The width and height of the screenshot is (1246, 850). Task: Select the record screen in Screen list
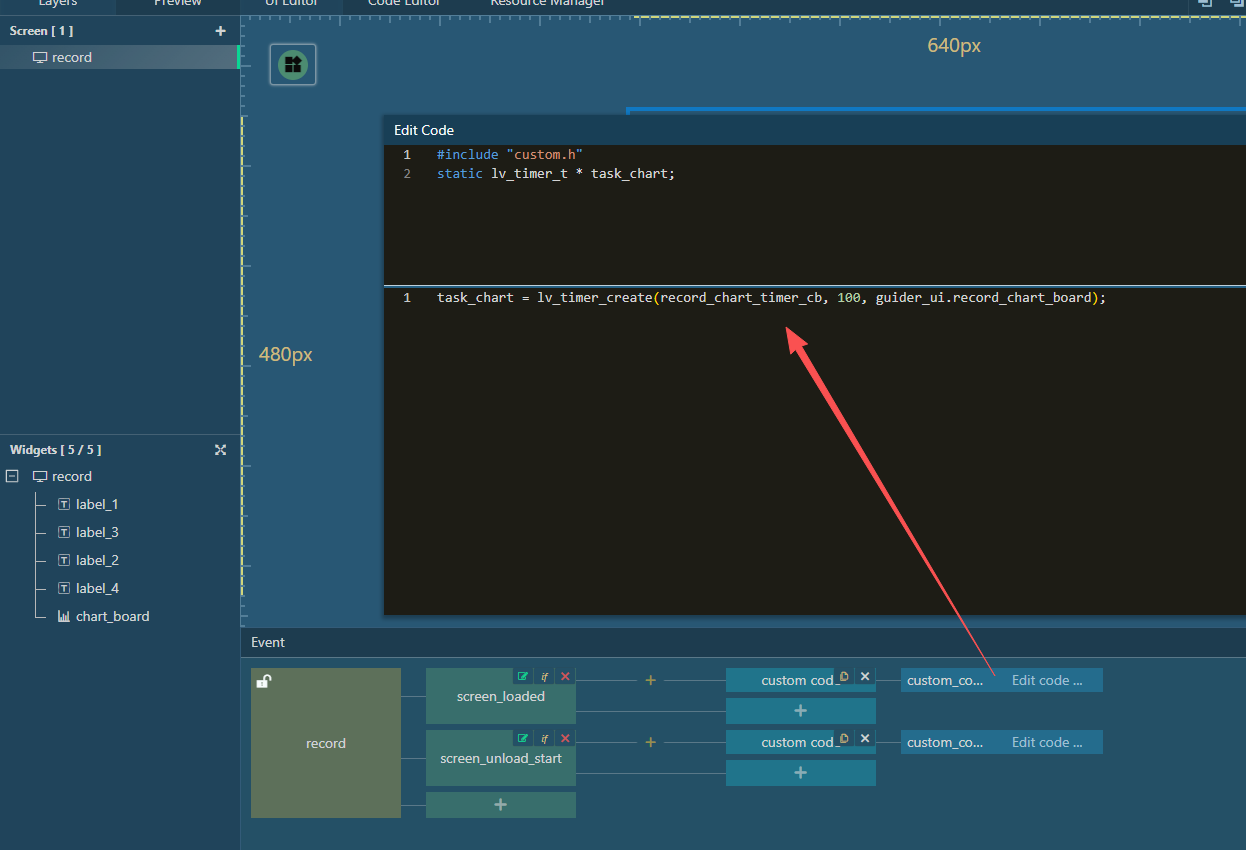[72, 58]
